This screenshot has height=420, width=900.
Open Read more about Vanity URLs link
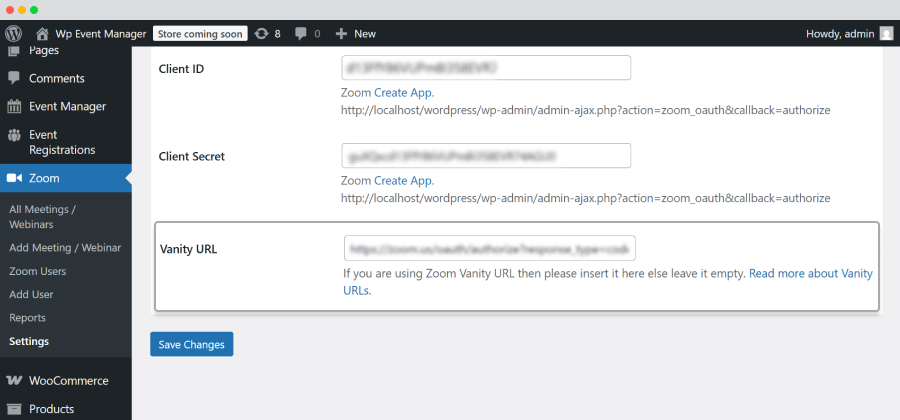coord(608,282)
